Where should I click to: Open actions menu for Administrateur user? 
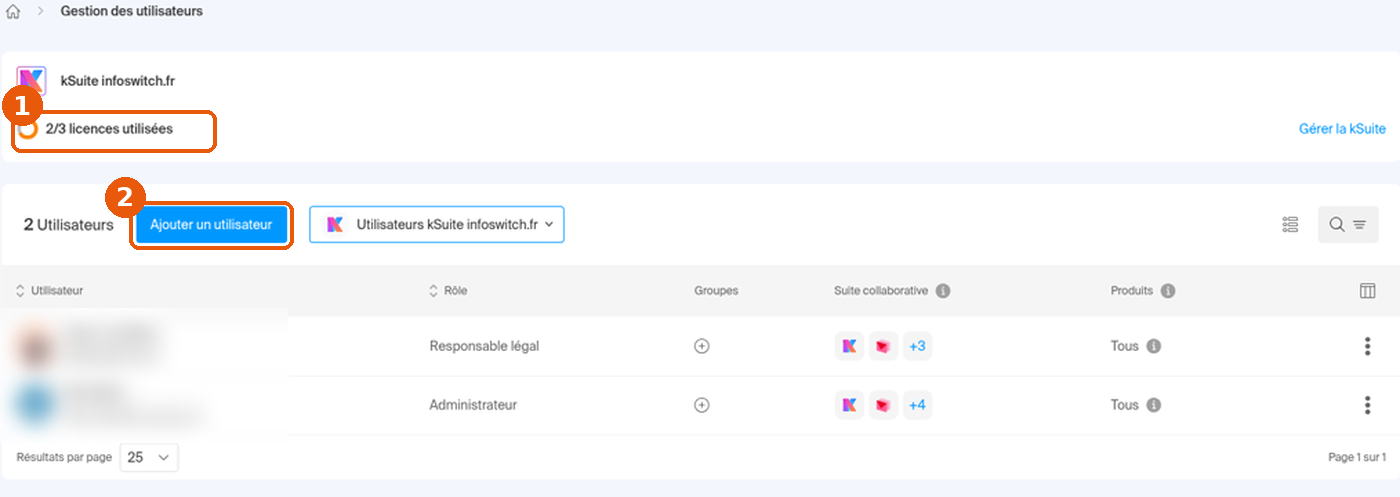tap(1367, 405)
